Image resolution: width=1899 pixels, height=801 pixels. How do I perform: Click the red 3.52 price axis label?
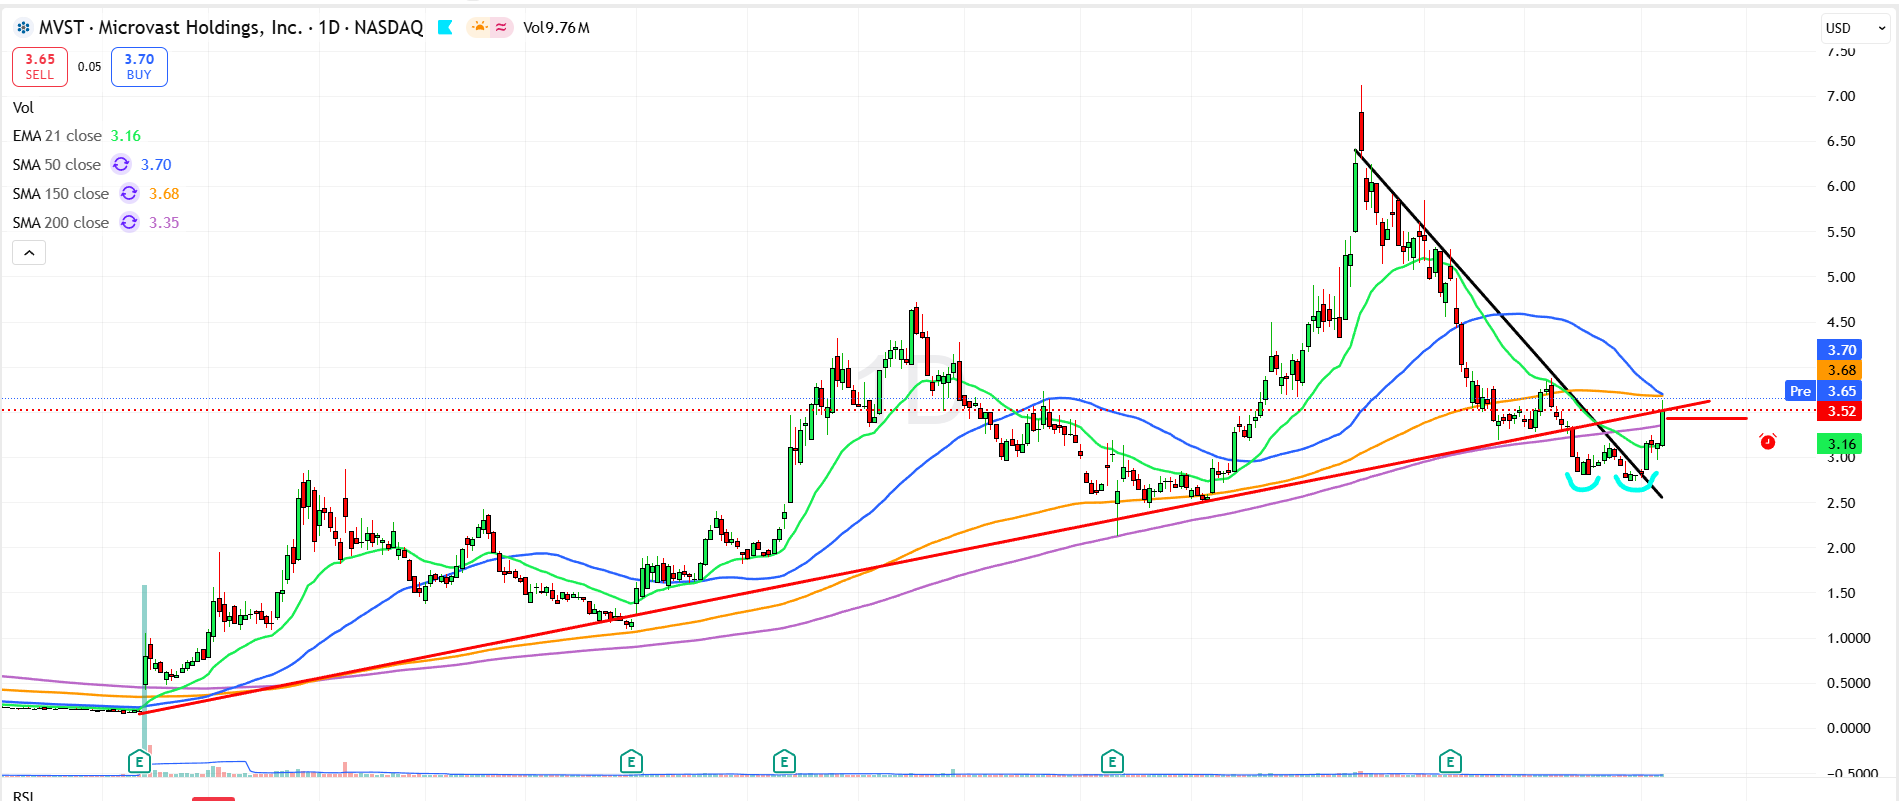point(1841,411)
